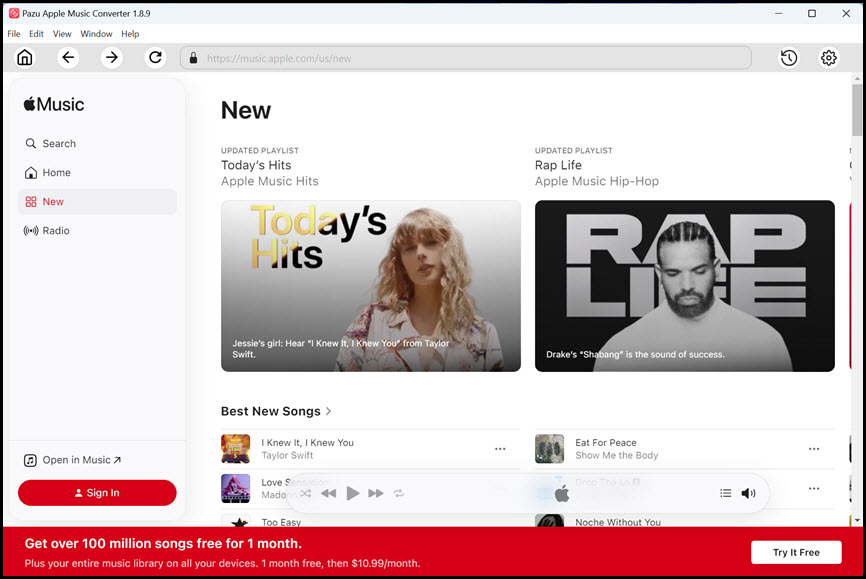Click the URL address bar field
The width and height of the screenshot is (866, 579).
[466, 58]
